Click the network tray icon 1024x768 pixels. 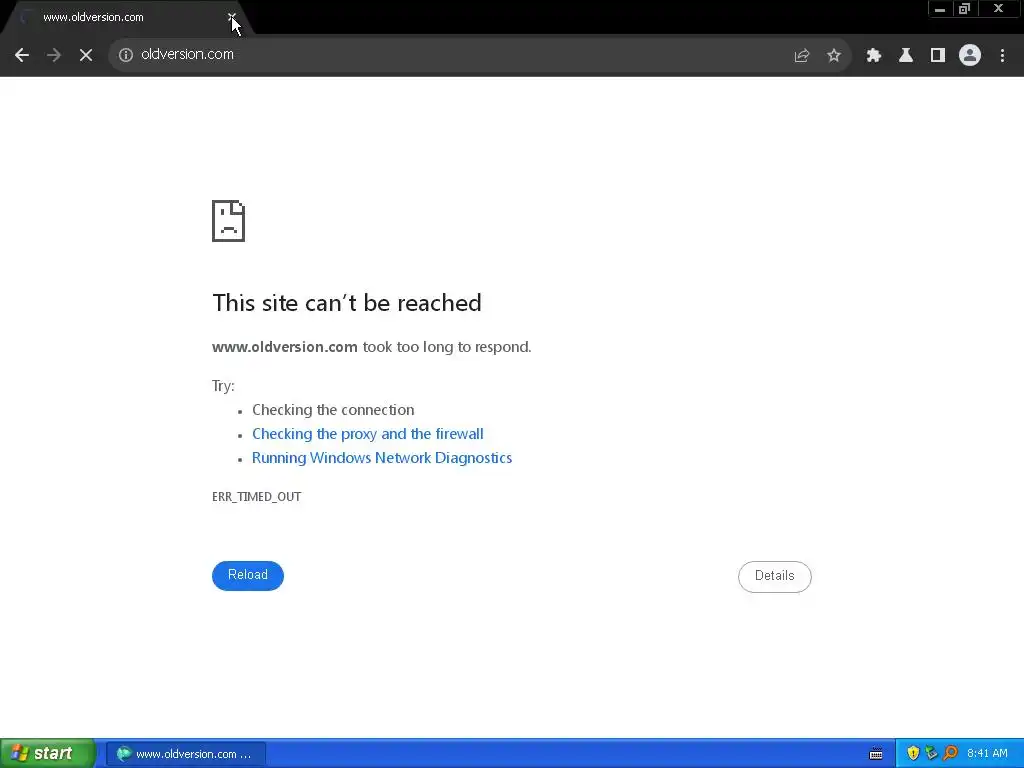click(931, 754)
